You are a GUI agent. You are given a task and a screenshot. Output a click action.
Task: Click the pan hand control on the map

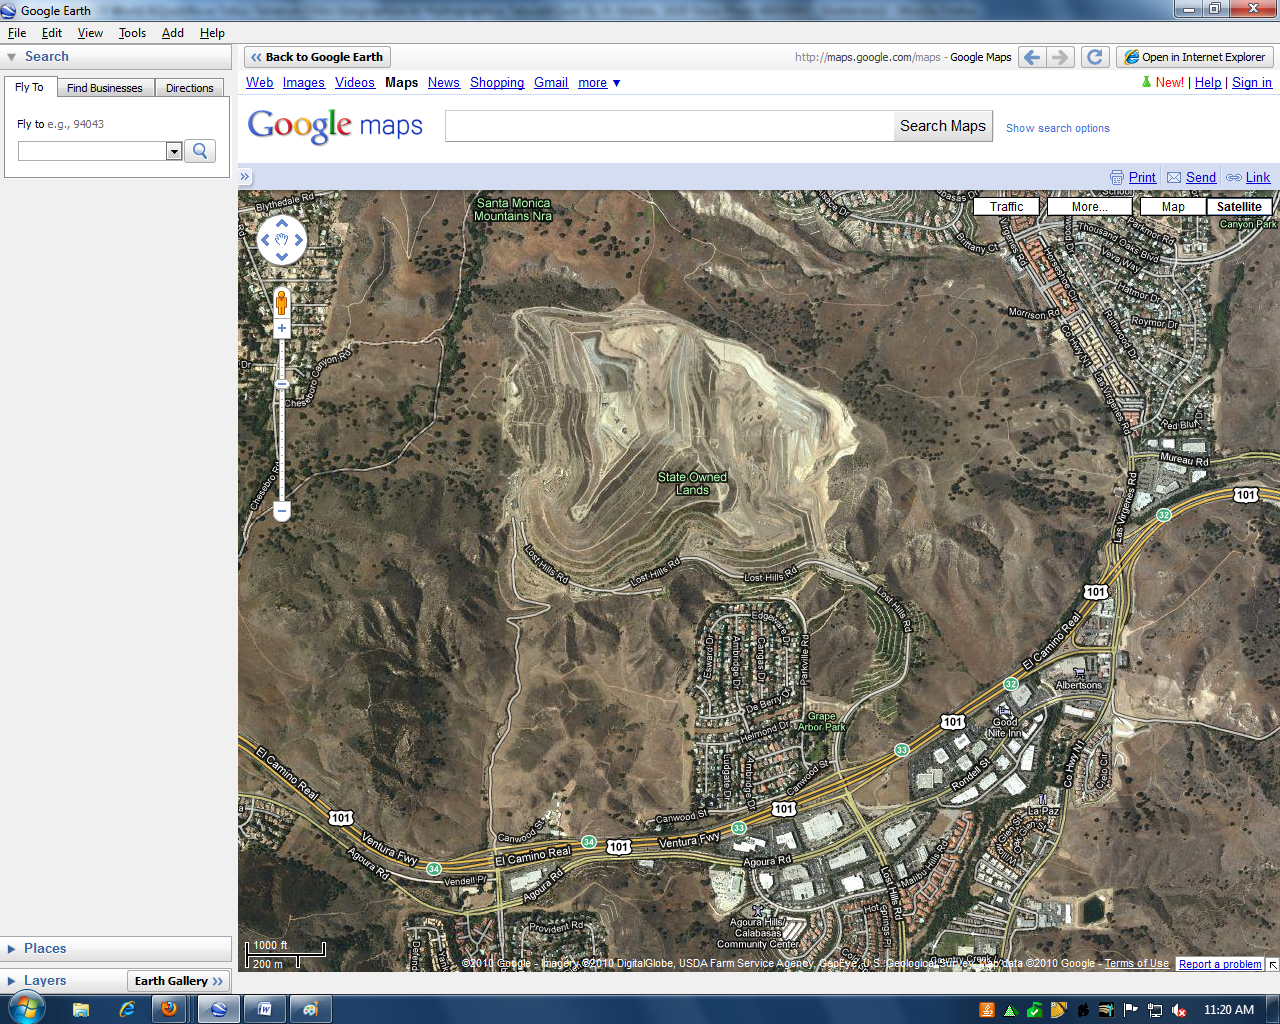(281, 241)
